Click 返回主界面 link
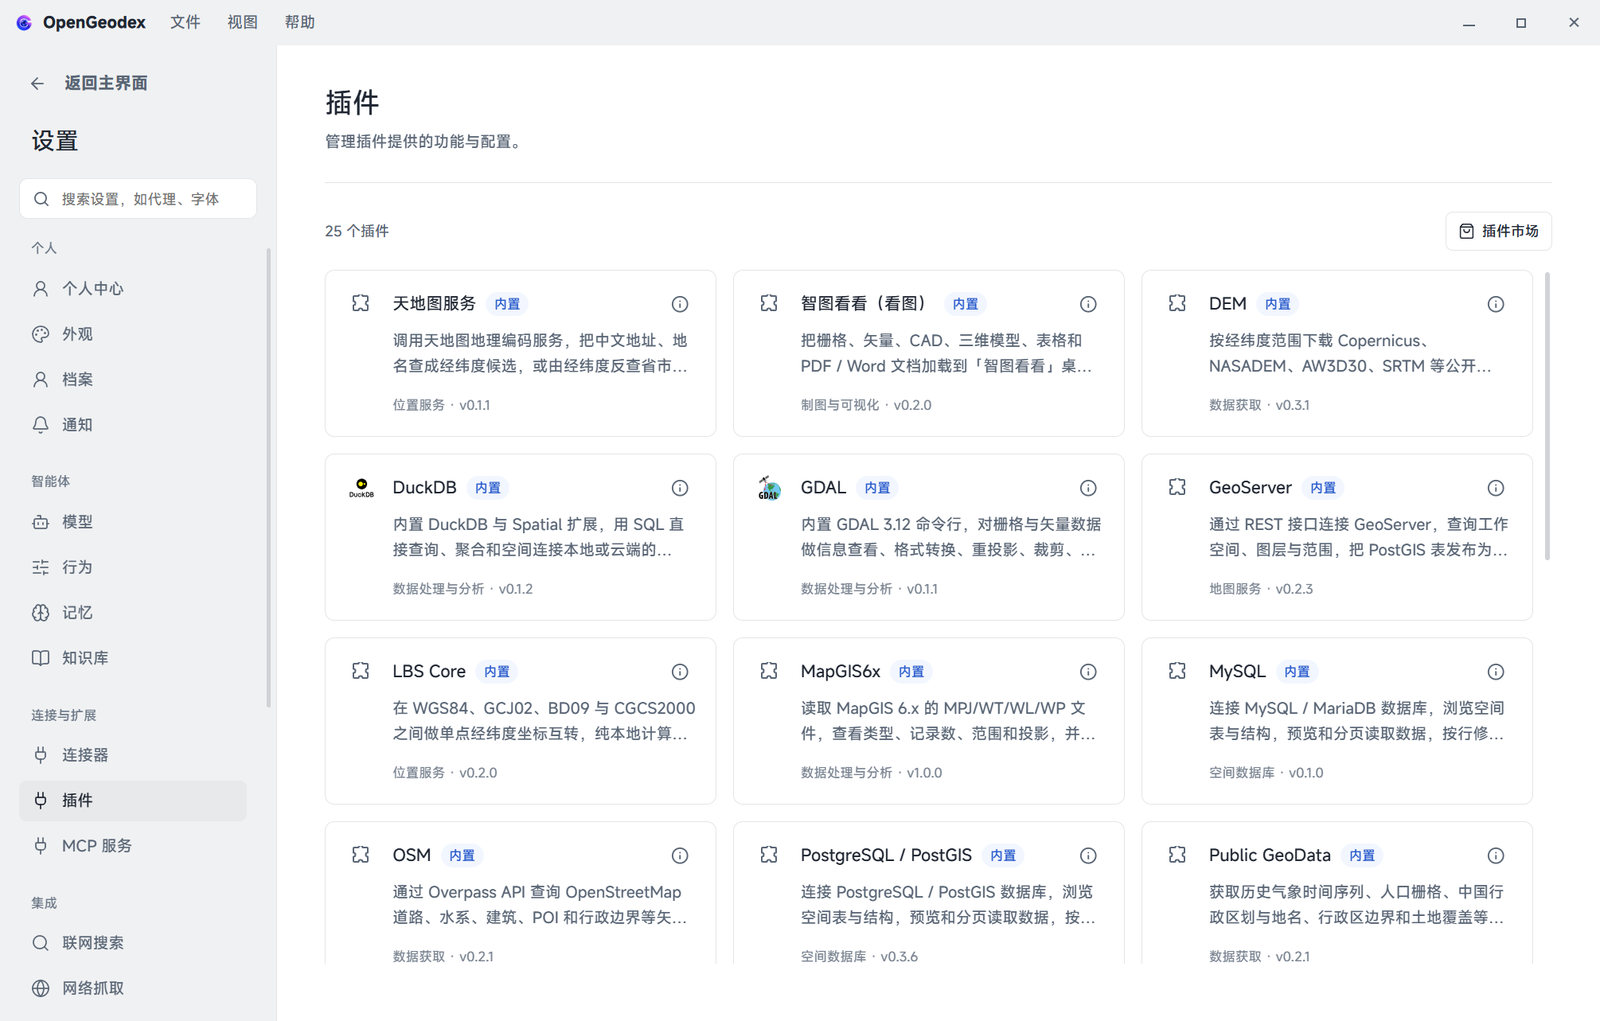Screen dimensions: 1600x1021 [106, 83]
